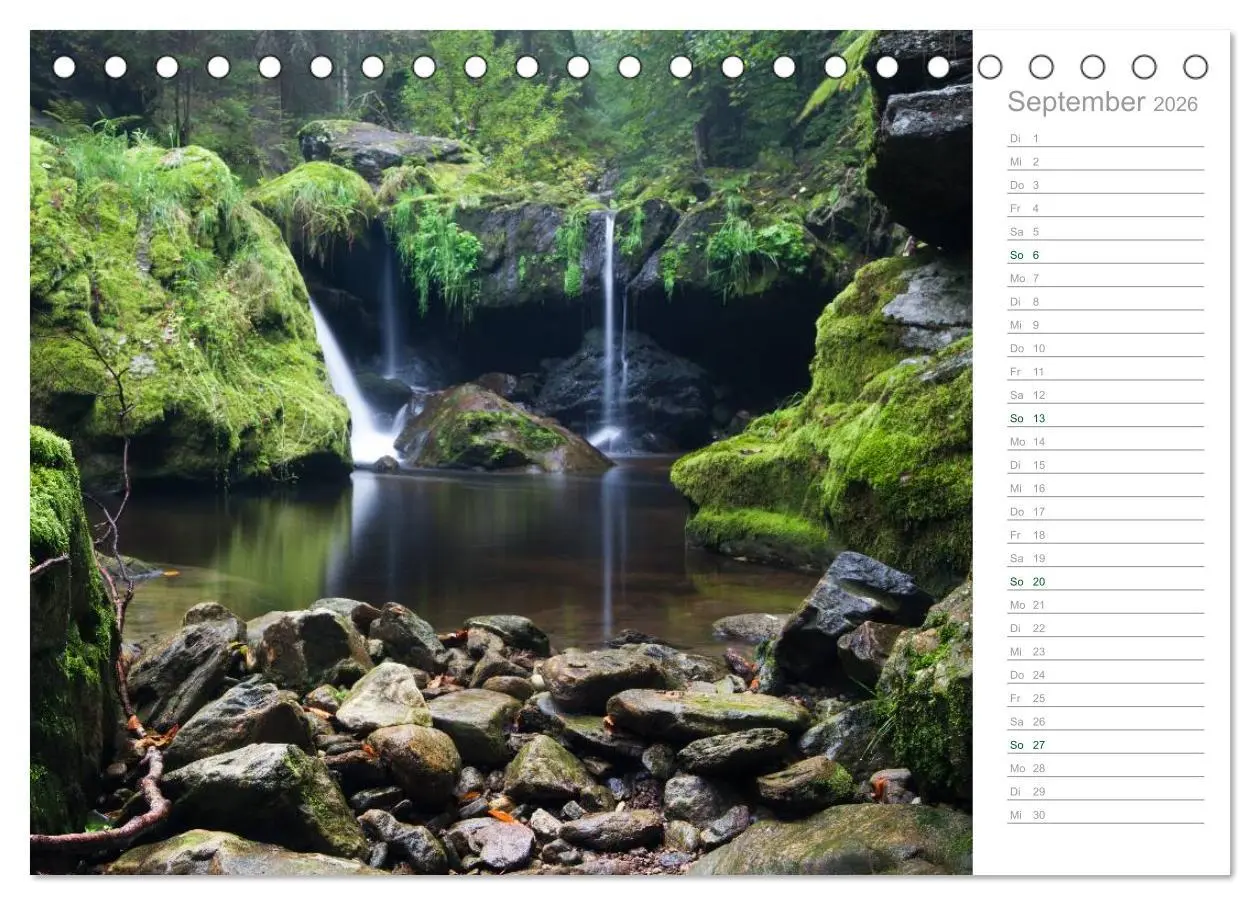Click the September 2026 month heading
This screenshot has height=905, width=1260.
1102,102
